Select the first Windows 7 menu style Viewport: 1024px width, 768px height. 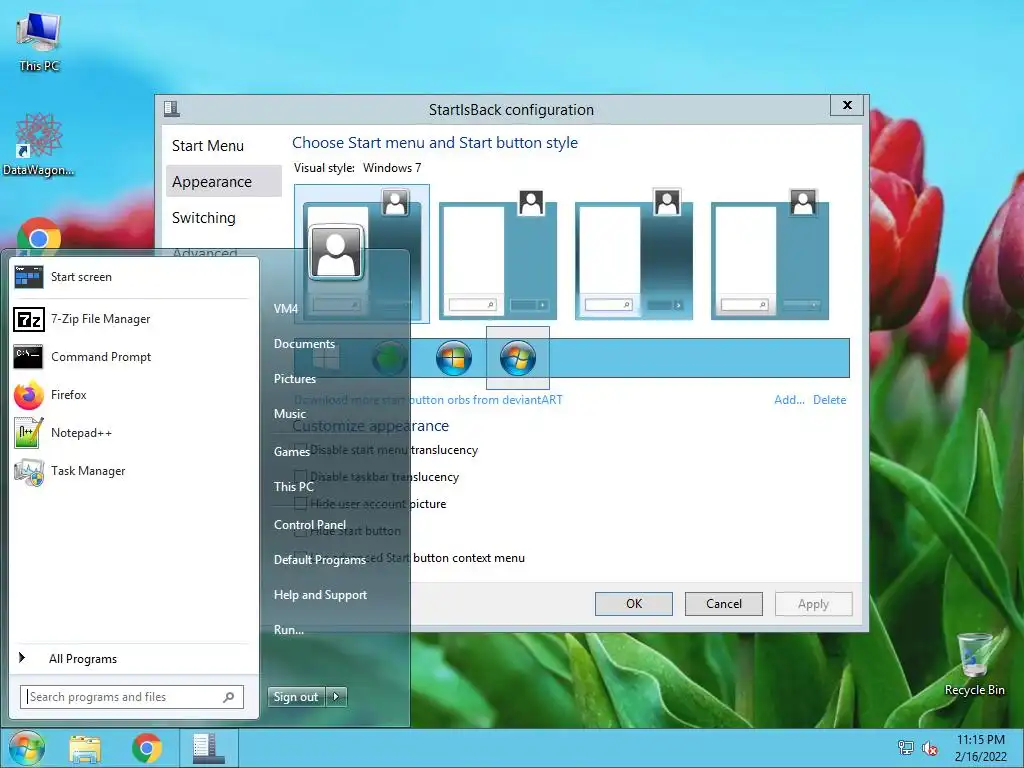coord(362,253)
